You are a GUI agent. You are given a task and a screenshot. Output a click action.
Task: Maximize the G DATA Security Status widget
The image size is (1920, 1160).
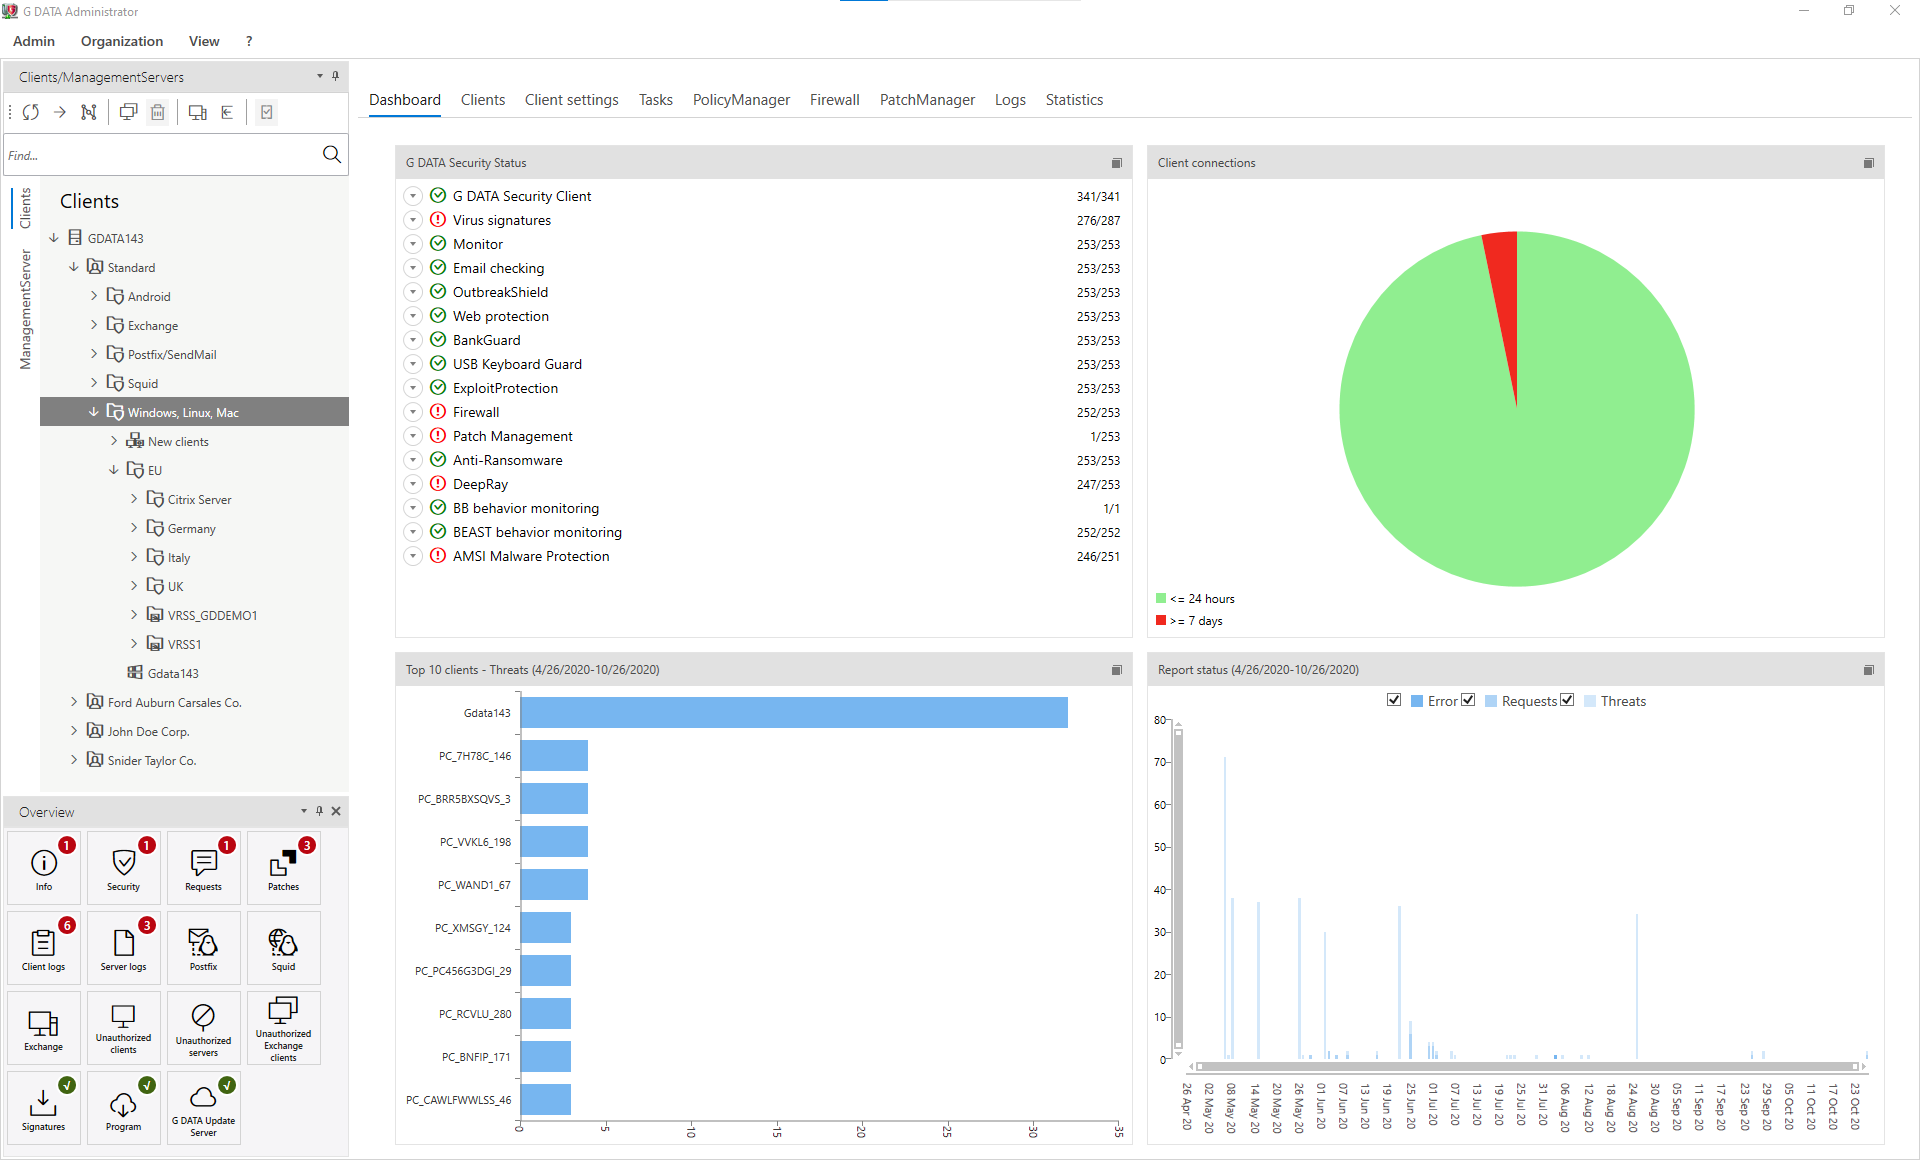[x=1117, y=163]
